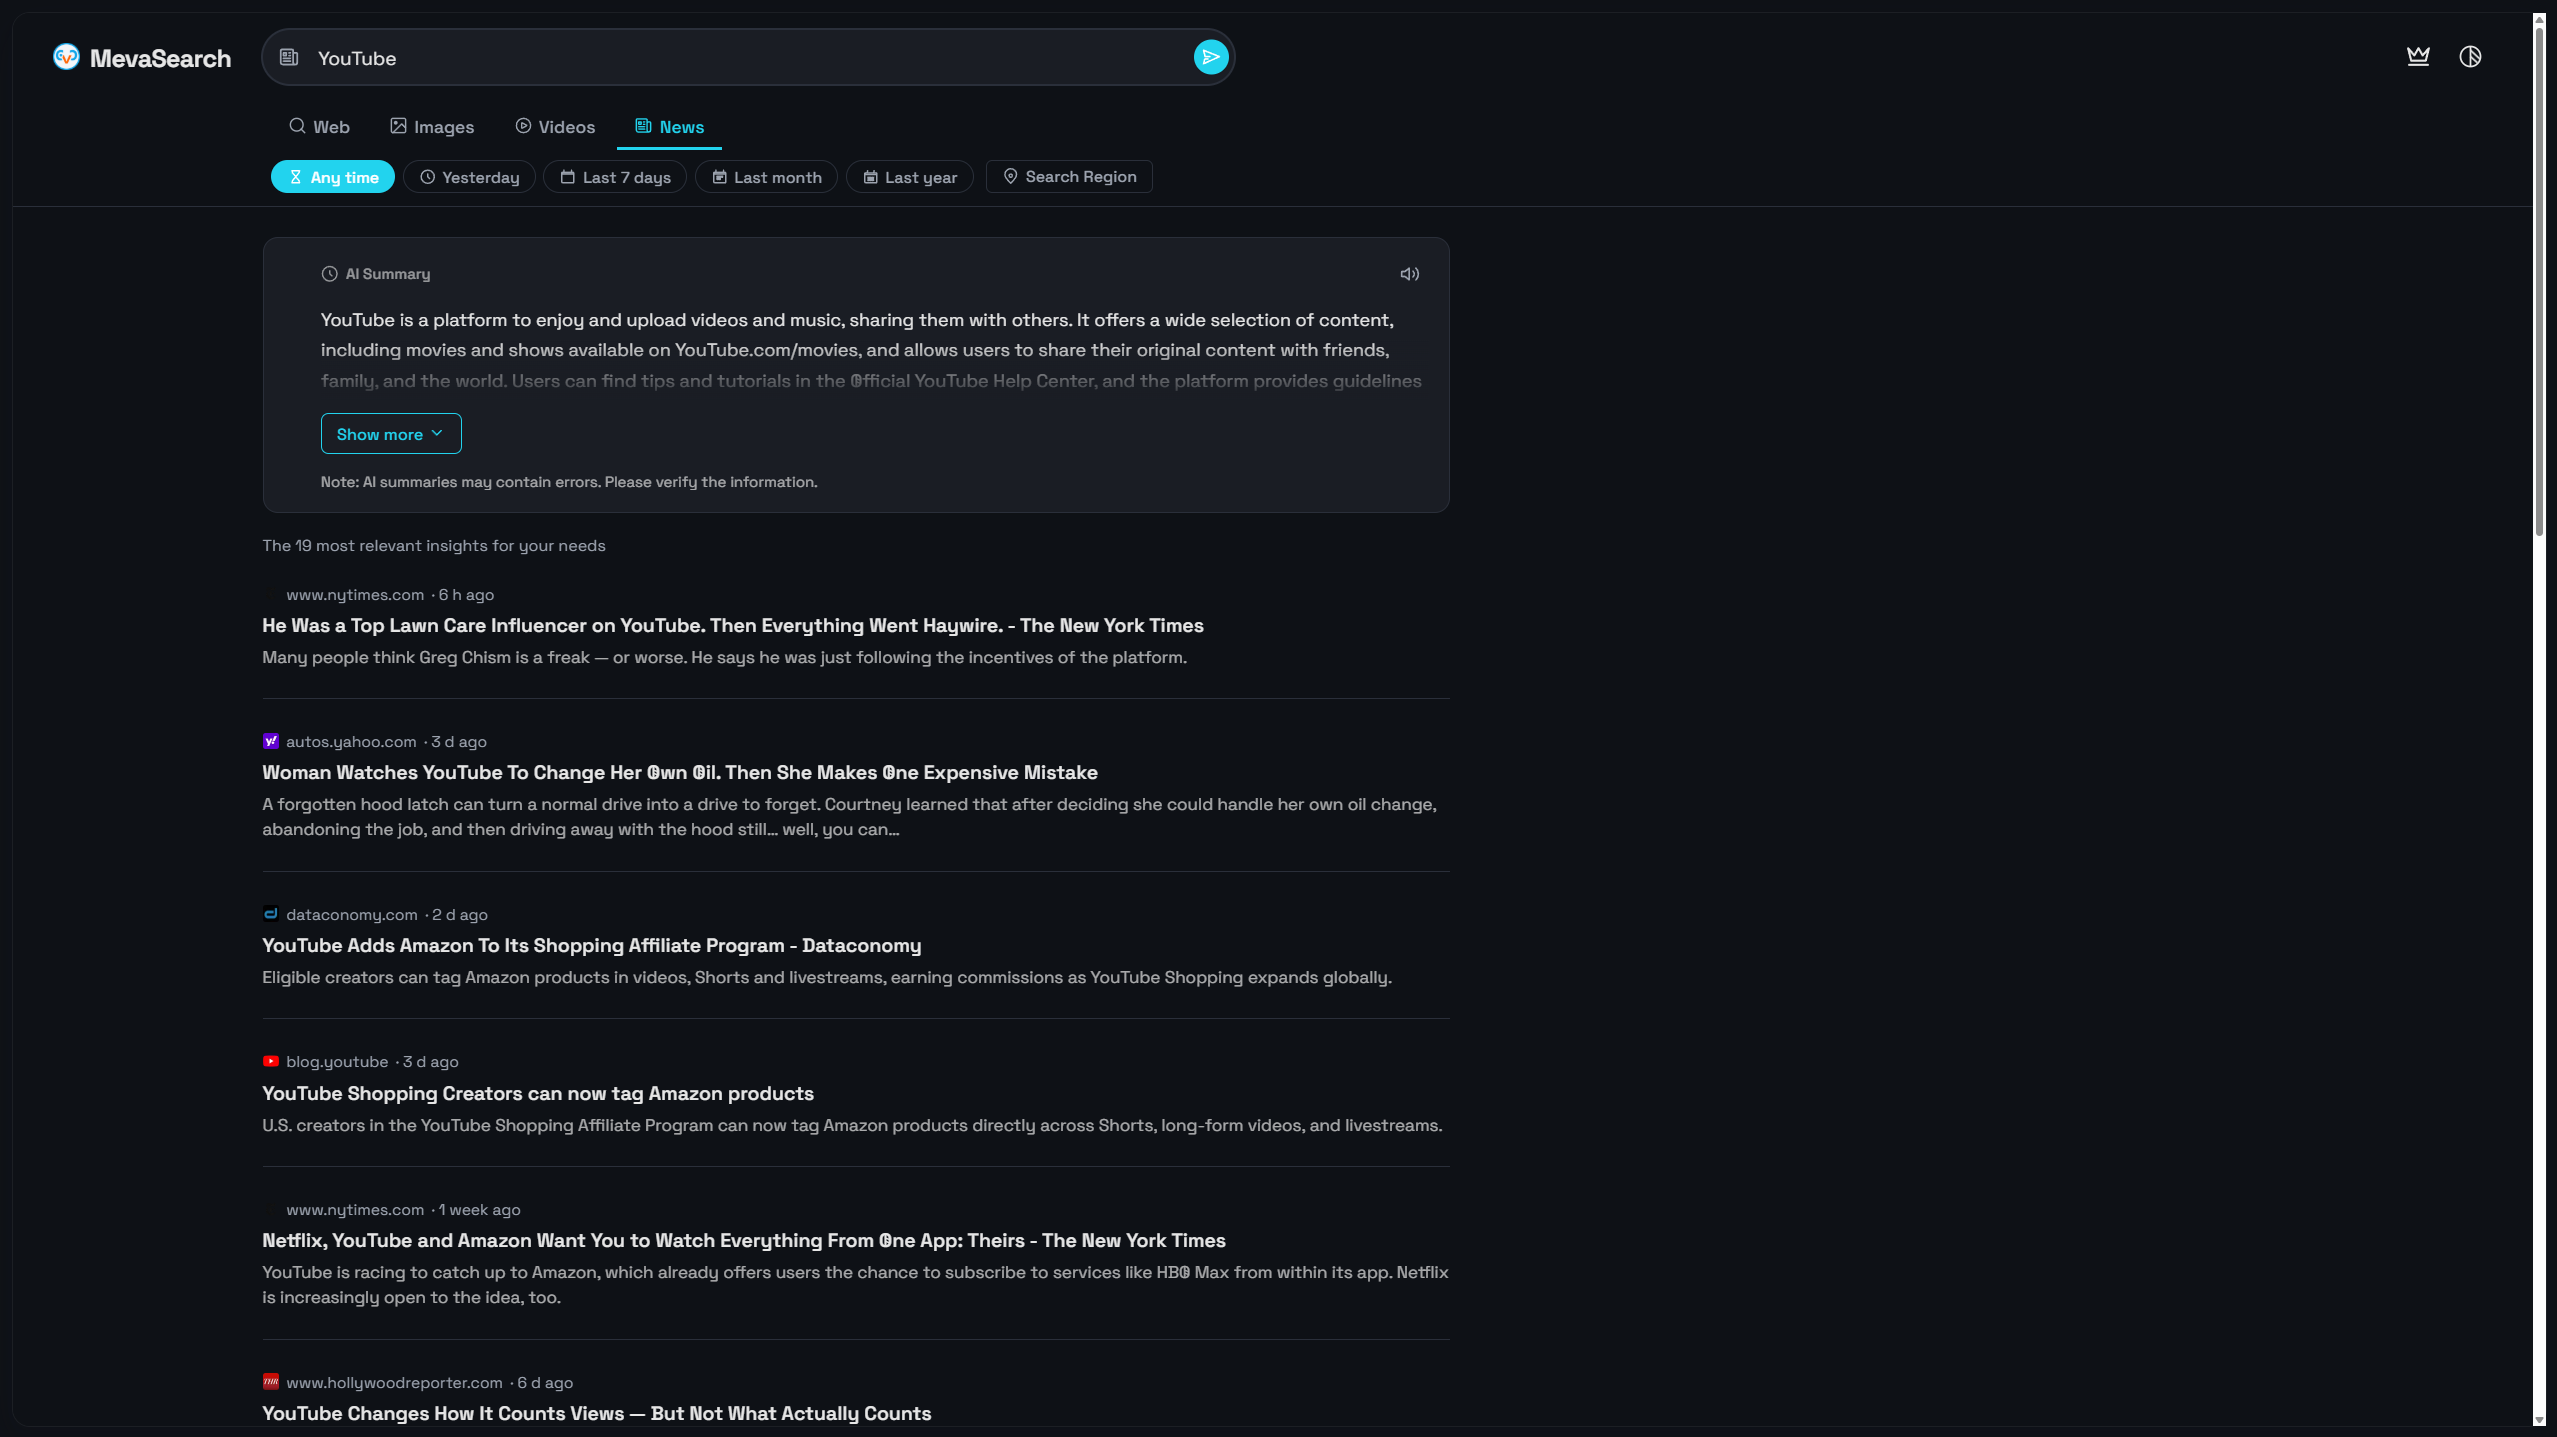Click the news icon inside the search bar
This screenshot has height=1437, width=2557.
pos(289,57)
